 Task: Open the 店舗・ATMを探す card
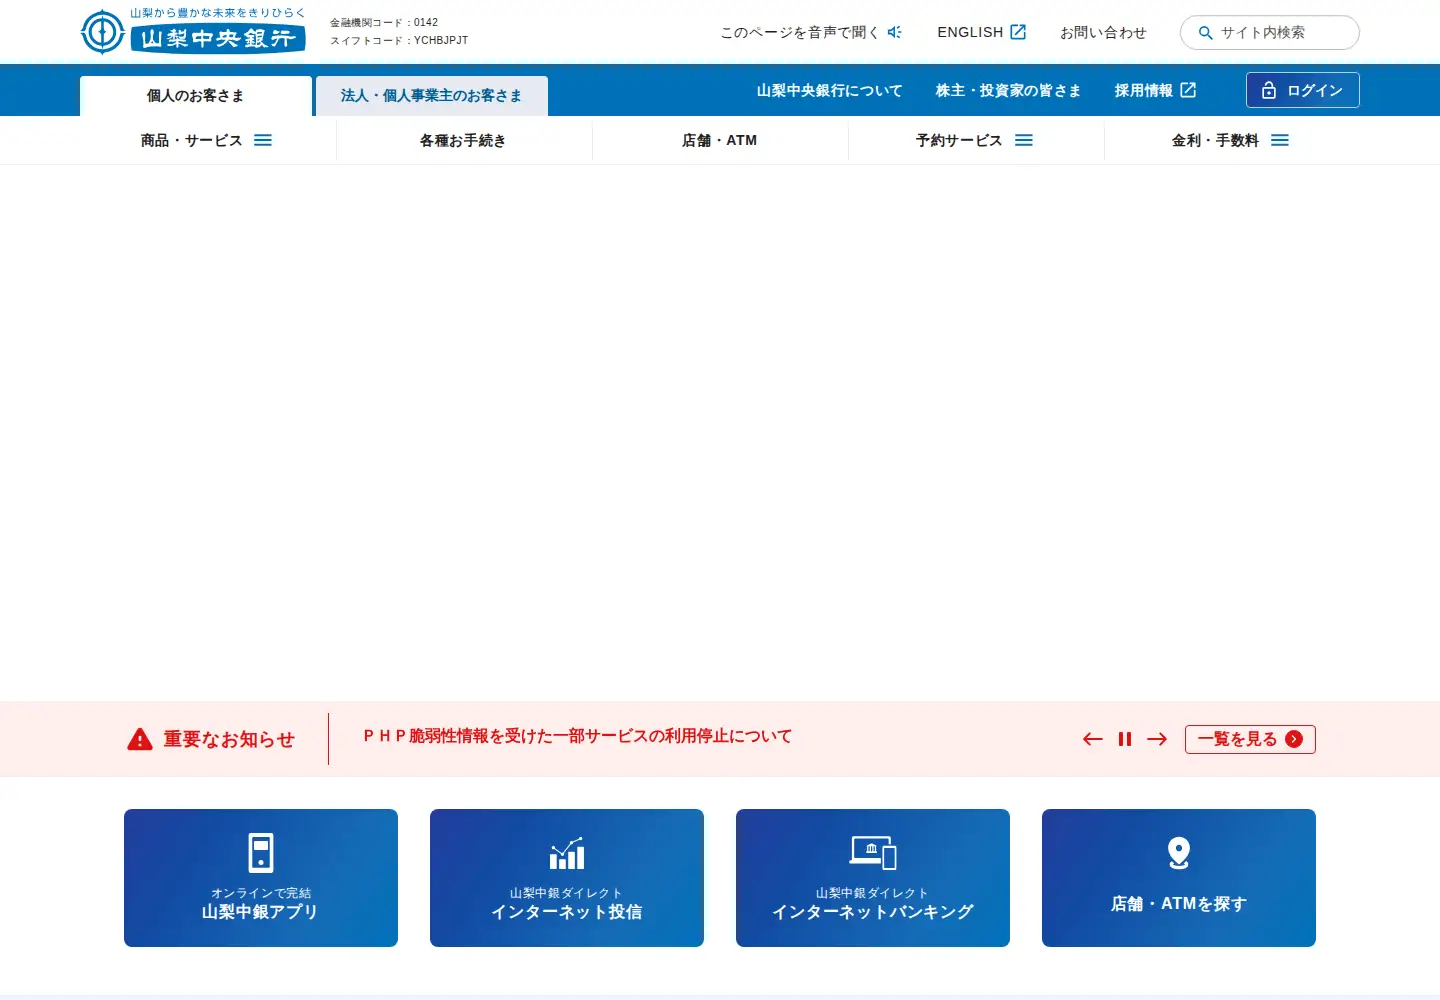coord(1179,878)
